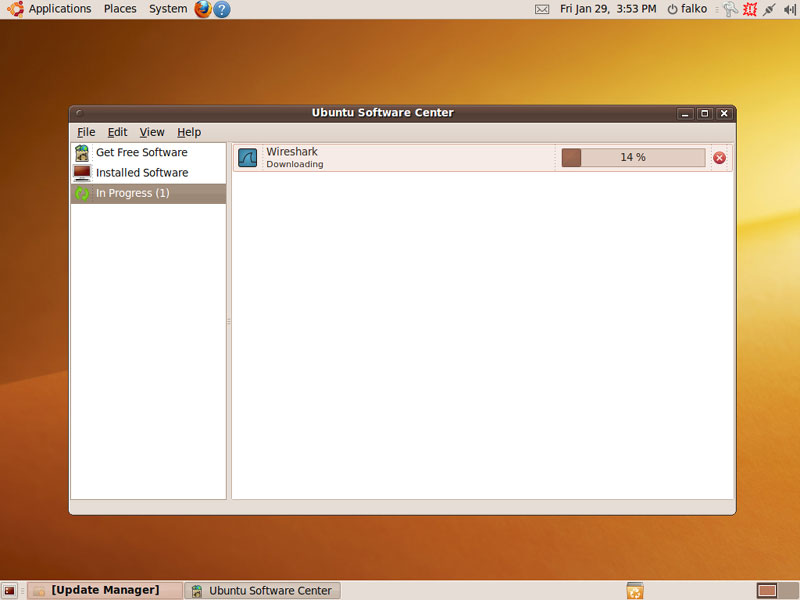Open the help icon in top panel
This screenshot has width=800, height=600.
222,9
